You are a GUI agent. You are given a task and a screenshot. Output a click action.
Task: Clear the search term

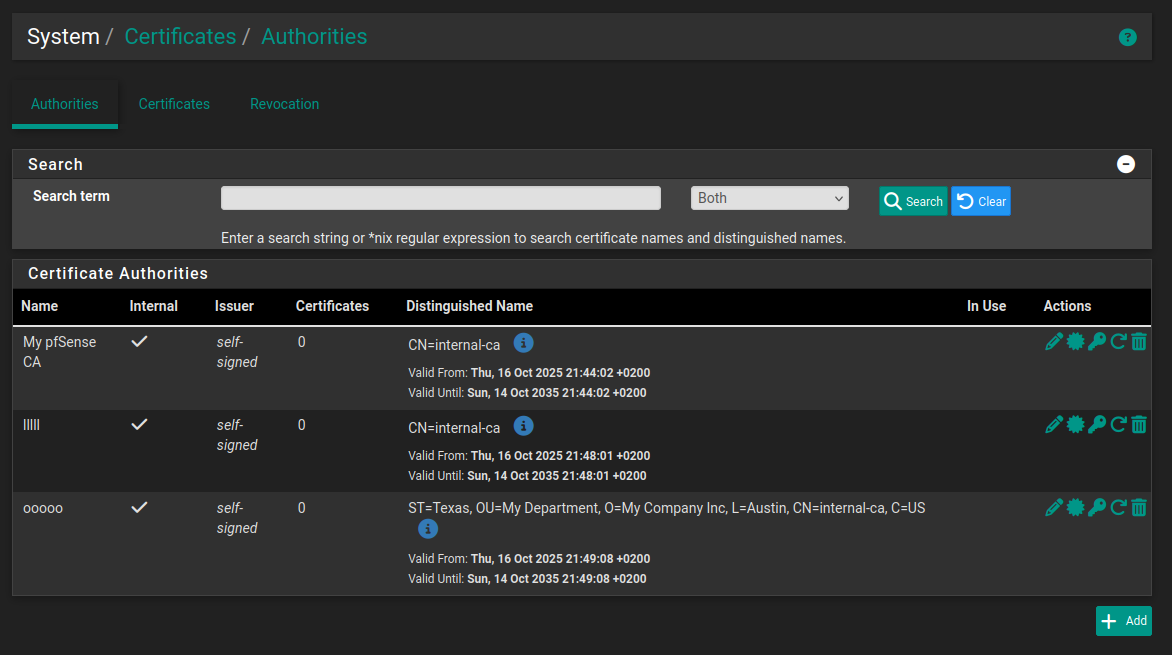tap(981, 201)
